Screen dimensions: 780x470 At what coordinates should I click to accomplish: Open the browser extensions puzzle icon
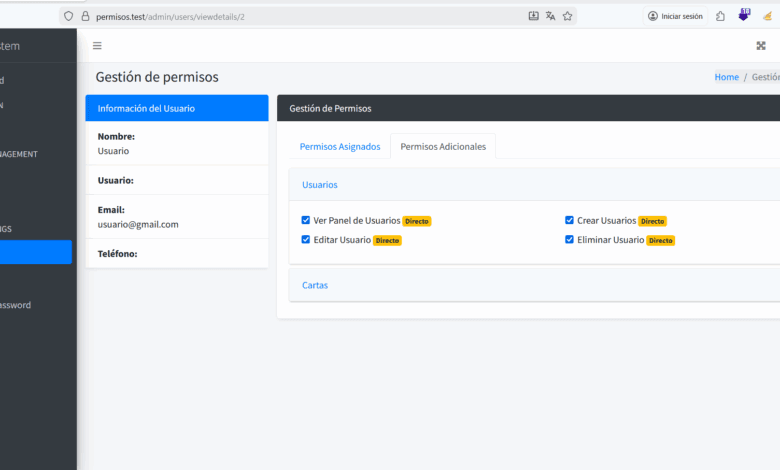point(720,16)
